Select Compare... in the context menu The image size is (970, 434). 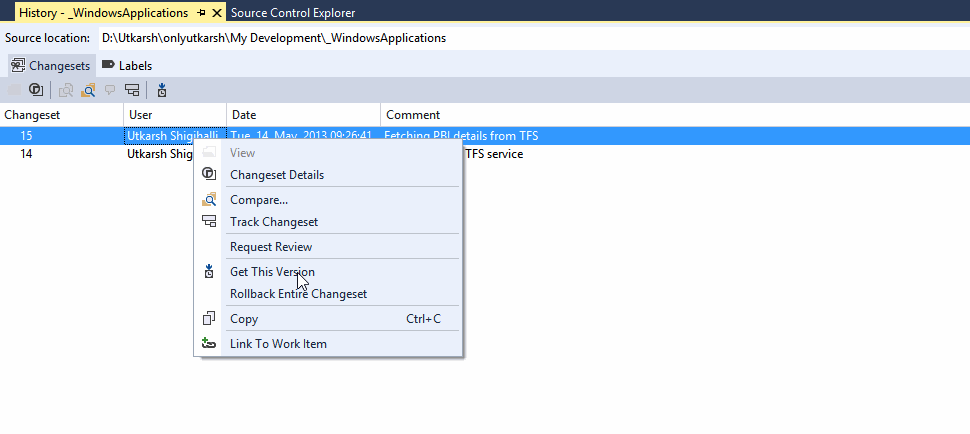tap(259, 200)
